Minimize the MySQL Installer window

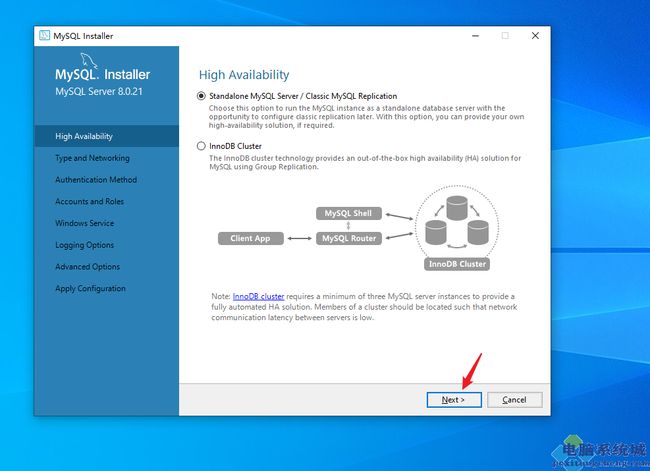475,36
